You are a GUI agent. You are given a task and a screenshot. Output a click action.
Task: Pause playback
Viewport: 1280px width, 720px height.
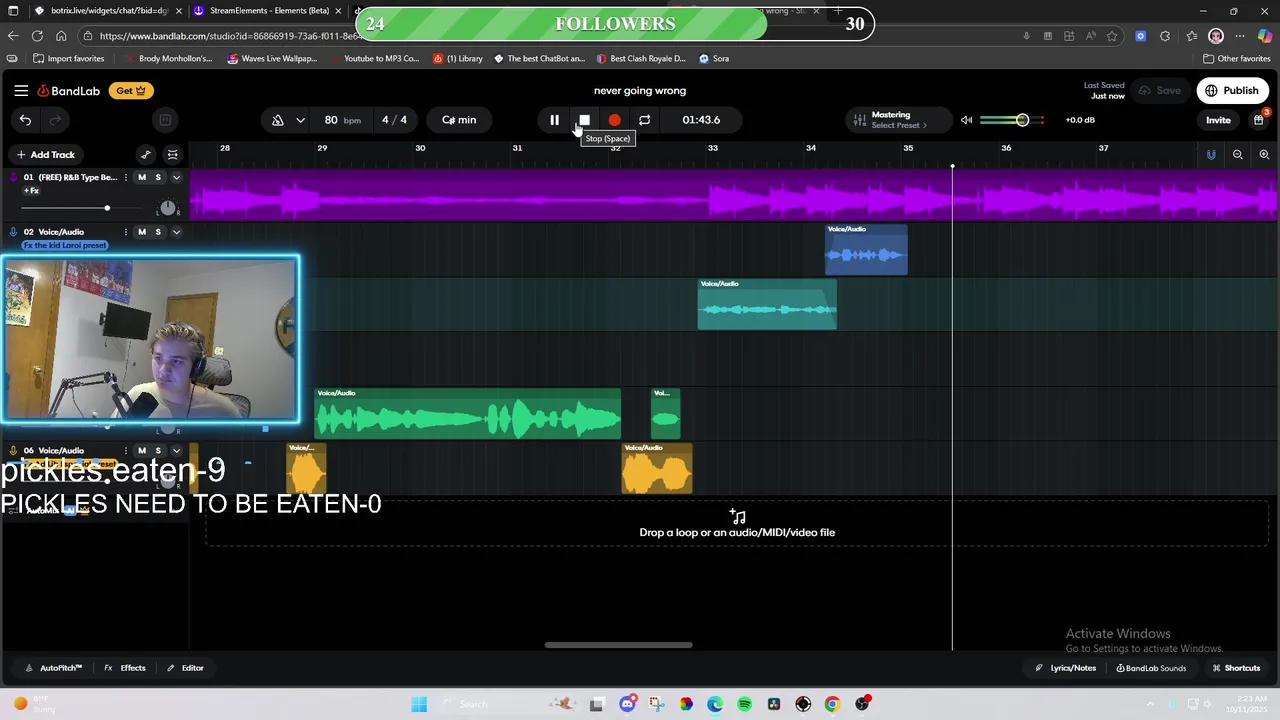(x=554, y=120)
